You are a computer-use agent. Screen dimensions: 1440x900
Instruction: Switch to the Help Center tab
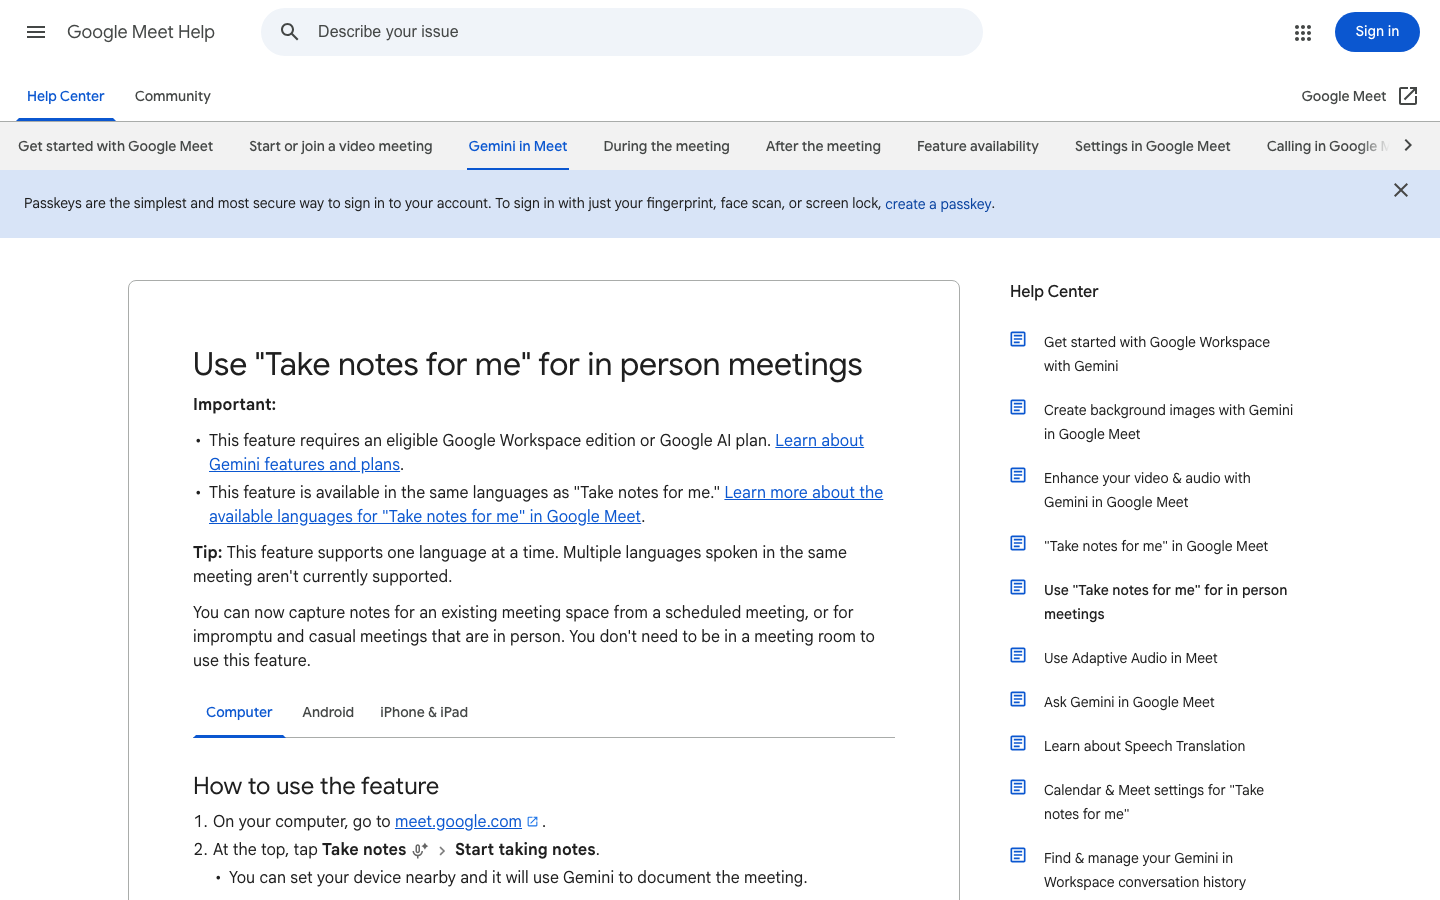[x=66, y=96]
